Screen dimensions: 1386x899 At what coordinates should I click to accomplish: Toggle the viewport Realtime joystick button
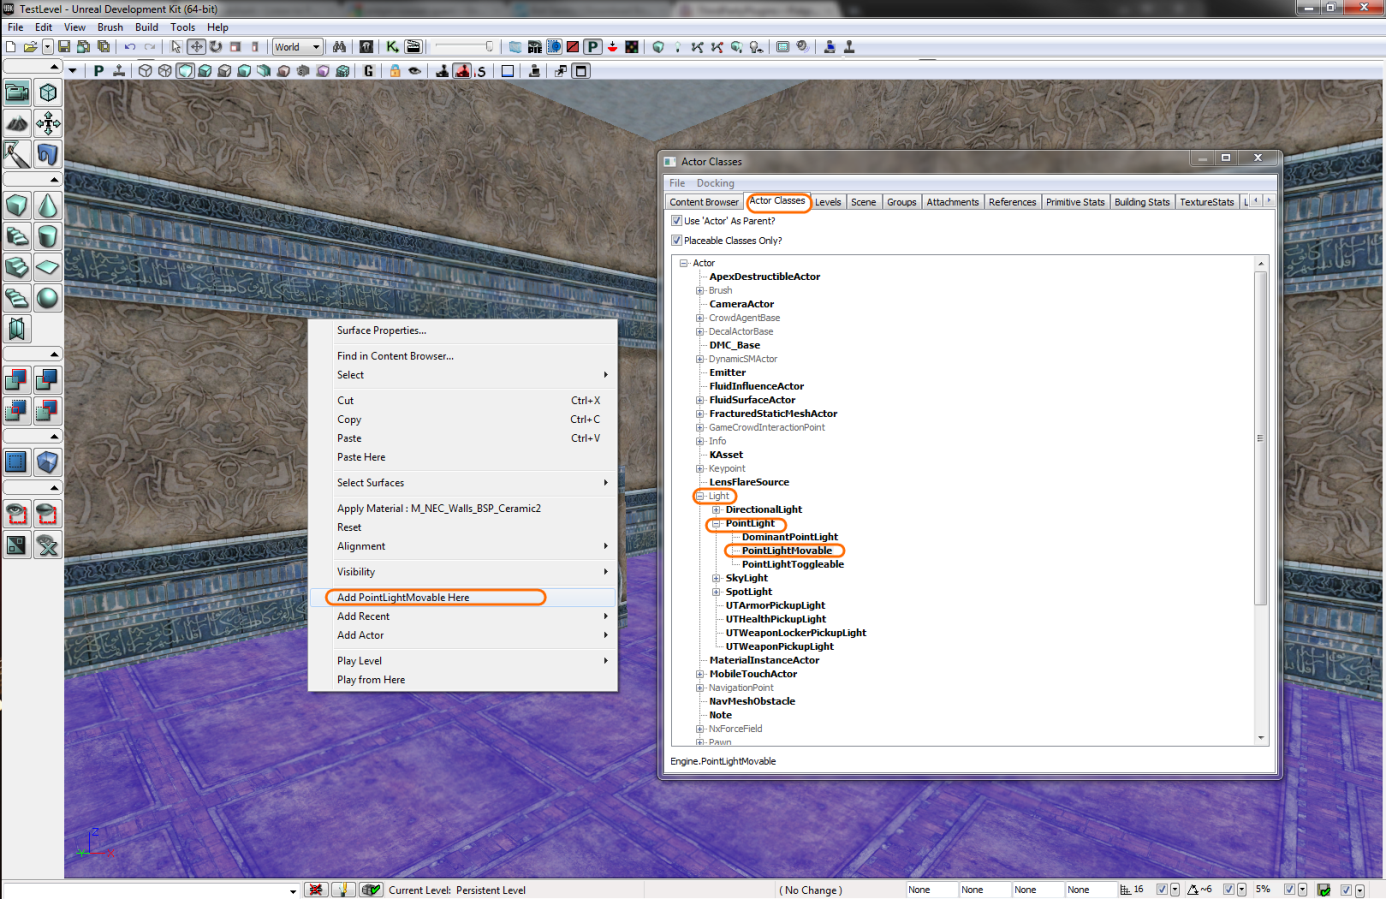119,71
